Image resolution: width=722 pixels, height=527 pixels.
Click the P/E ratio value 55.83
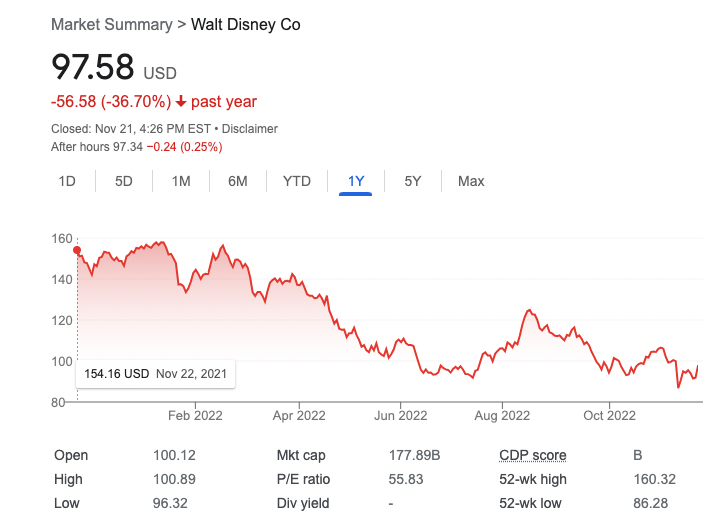point(406,479)
